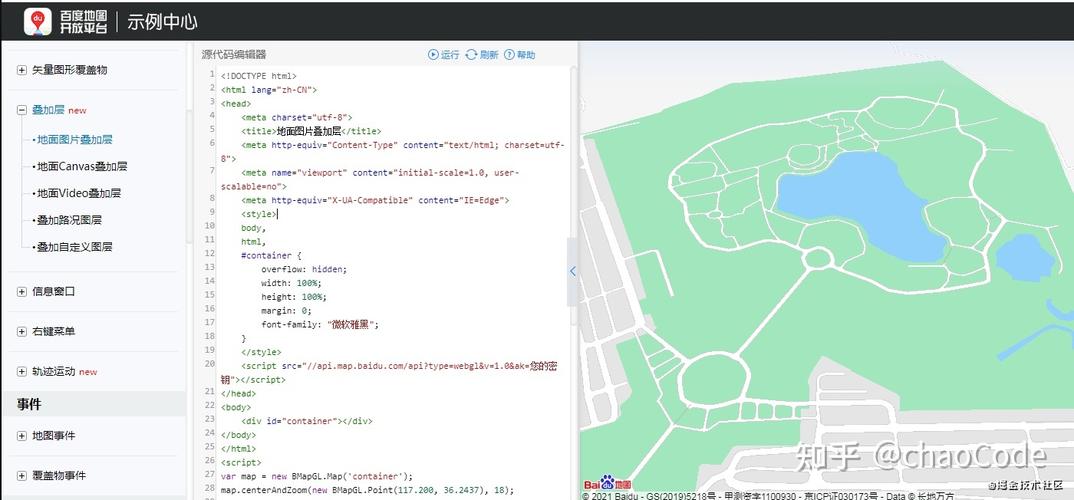This screenshot has width=1074, height=500.
Task: Open the 地面Canvas叠加层 example
Action: pyautogui.click(x=80, y=167)
